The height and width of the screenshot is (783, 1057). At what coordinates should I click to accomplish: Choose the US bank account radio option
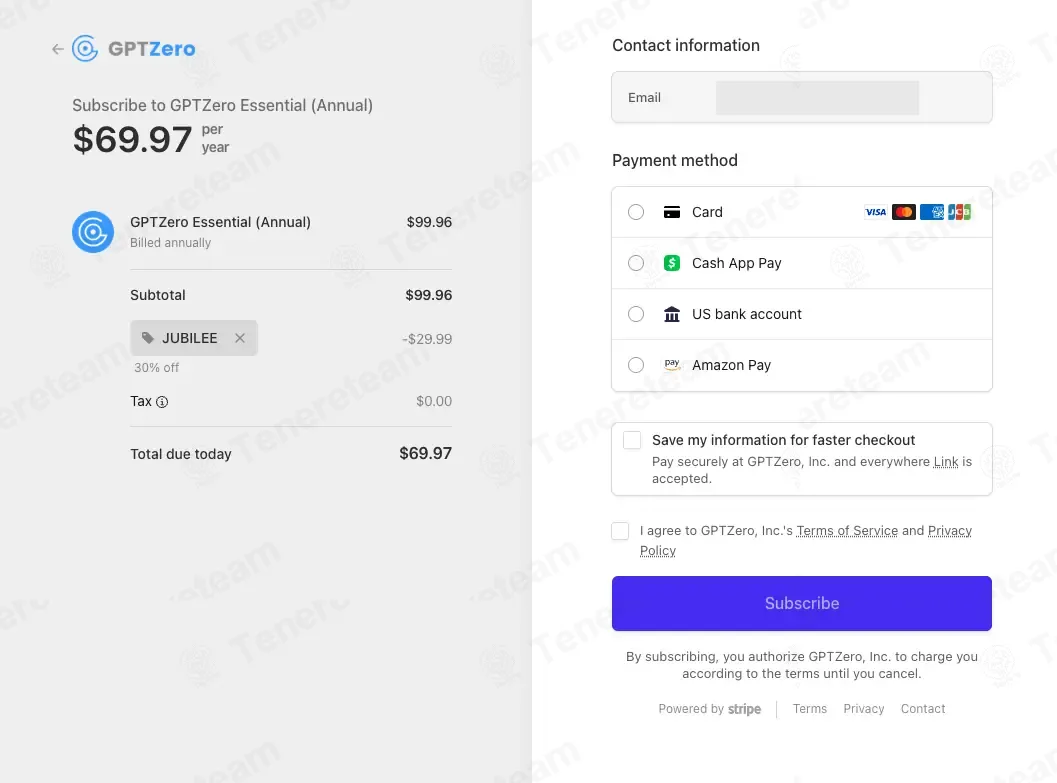pyautogui.click(x=636, y=314)
